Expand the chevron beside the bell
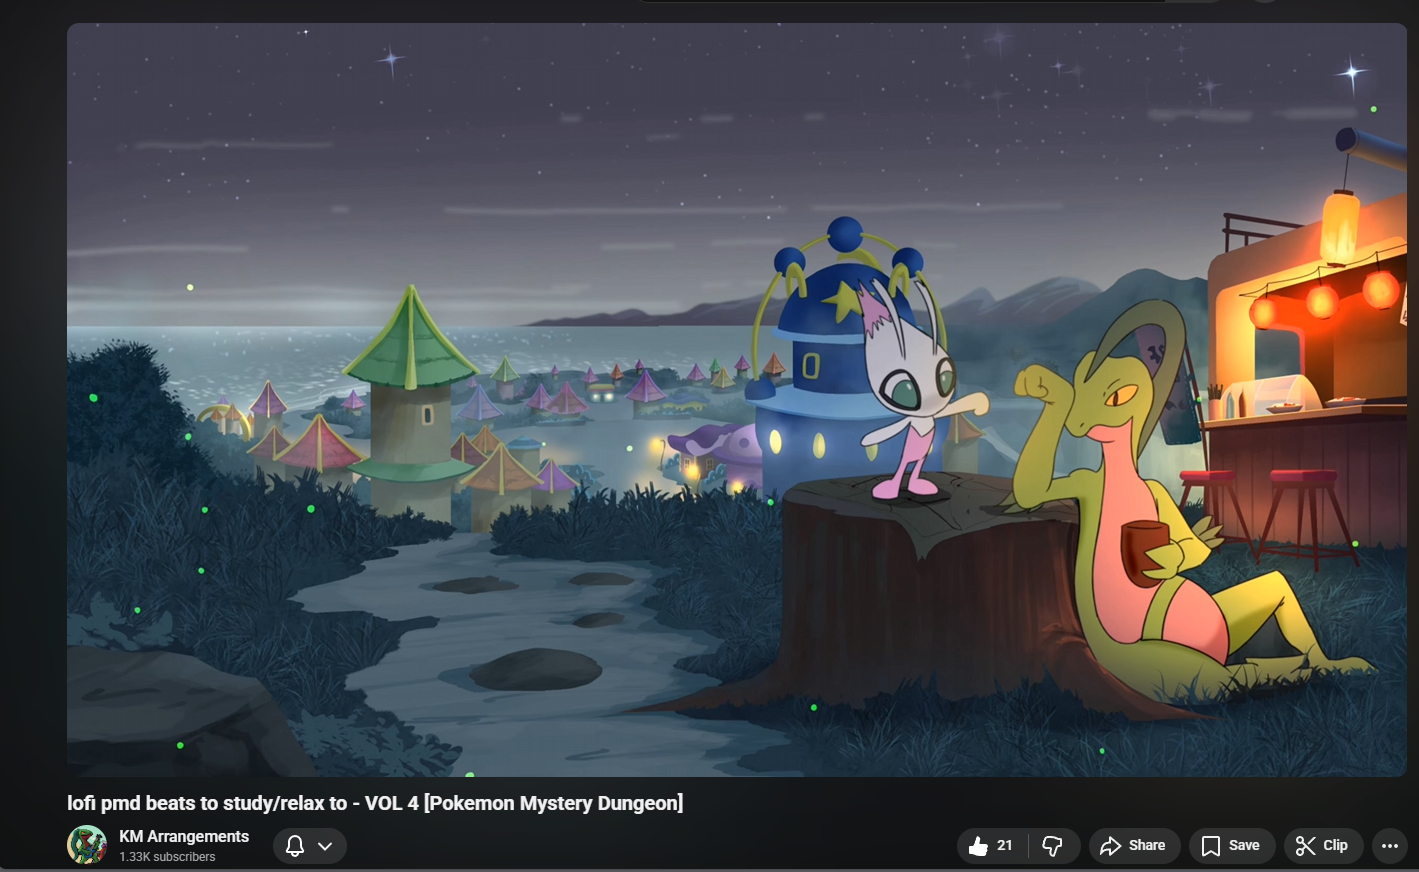This screenshot has height=872, width=1419. coord(325,846)
